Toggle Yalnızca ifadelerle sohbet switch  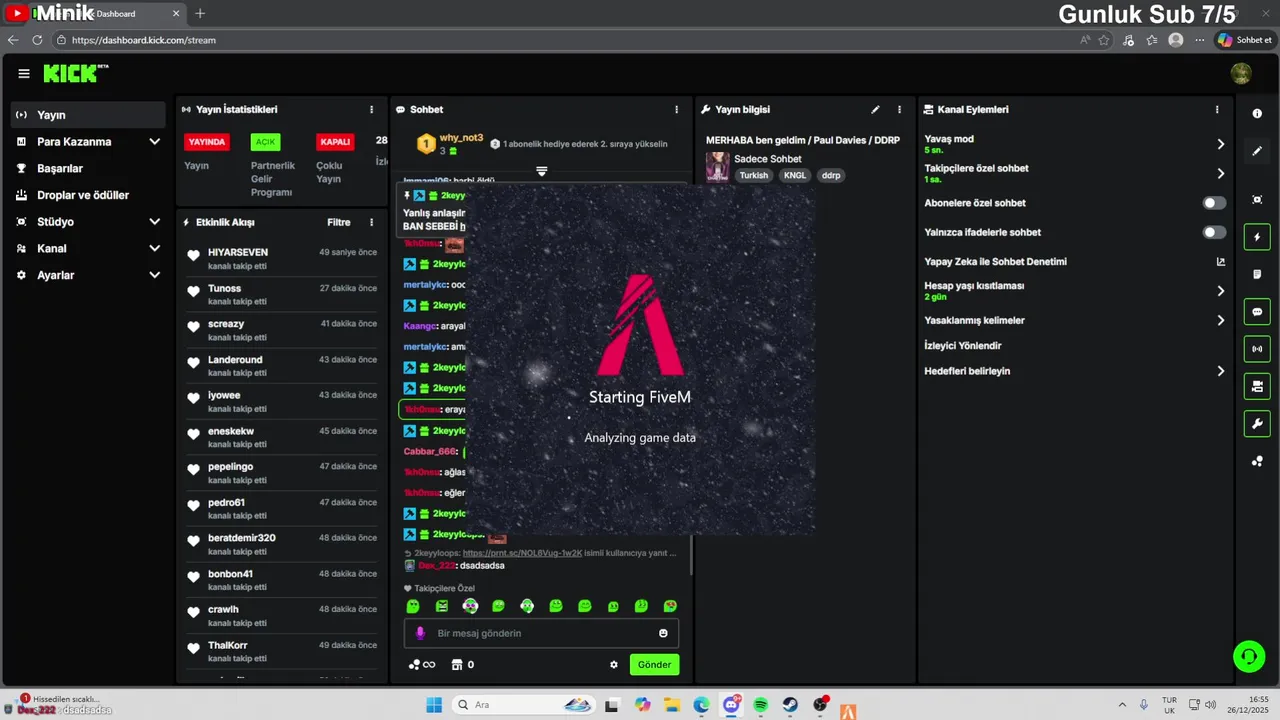point(1214,232)
